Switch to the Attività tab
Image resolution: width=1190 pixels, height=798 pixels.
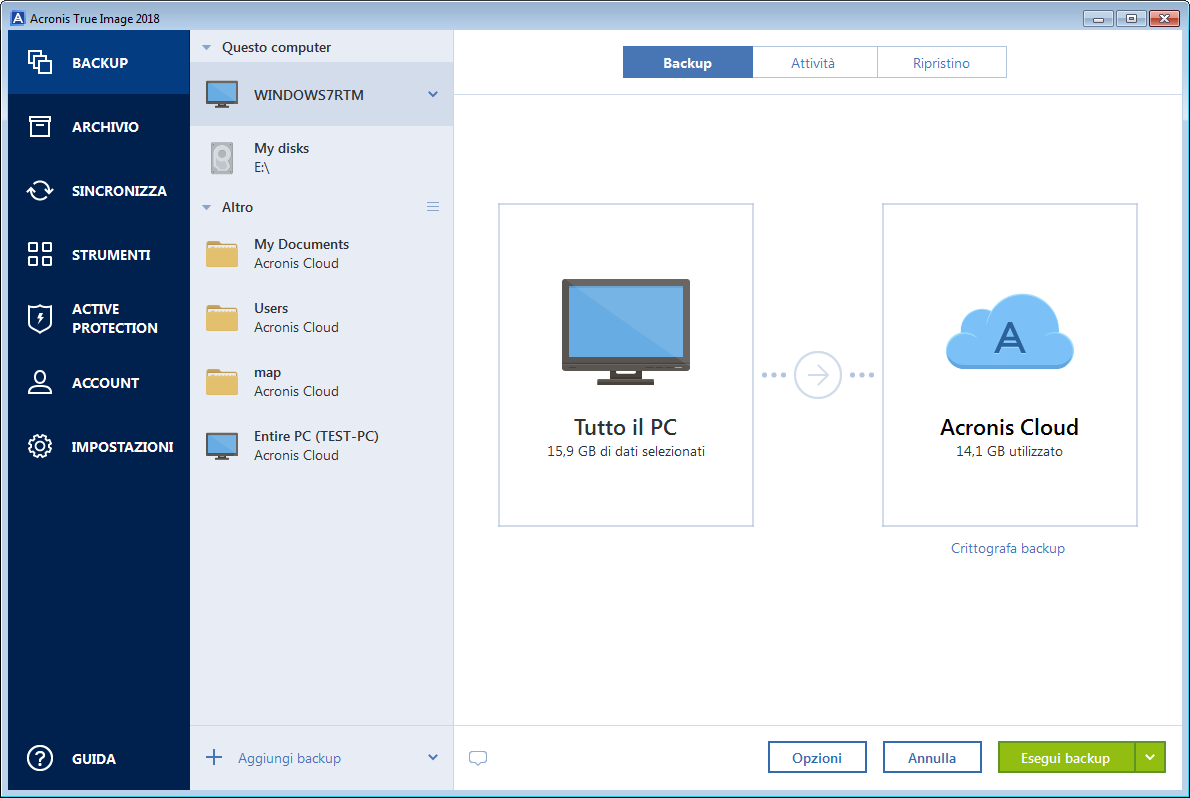814,62
